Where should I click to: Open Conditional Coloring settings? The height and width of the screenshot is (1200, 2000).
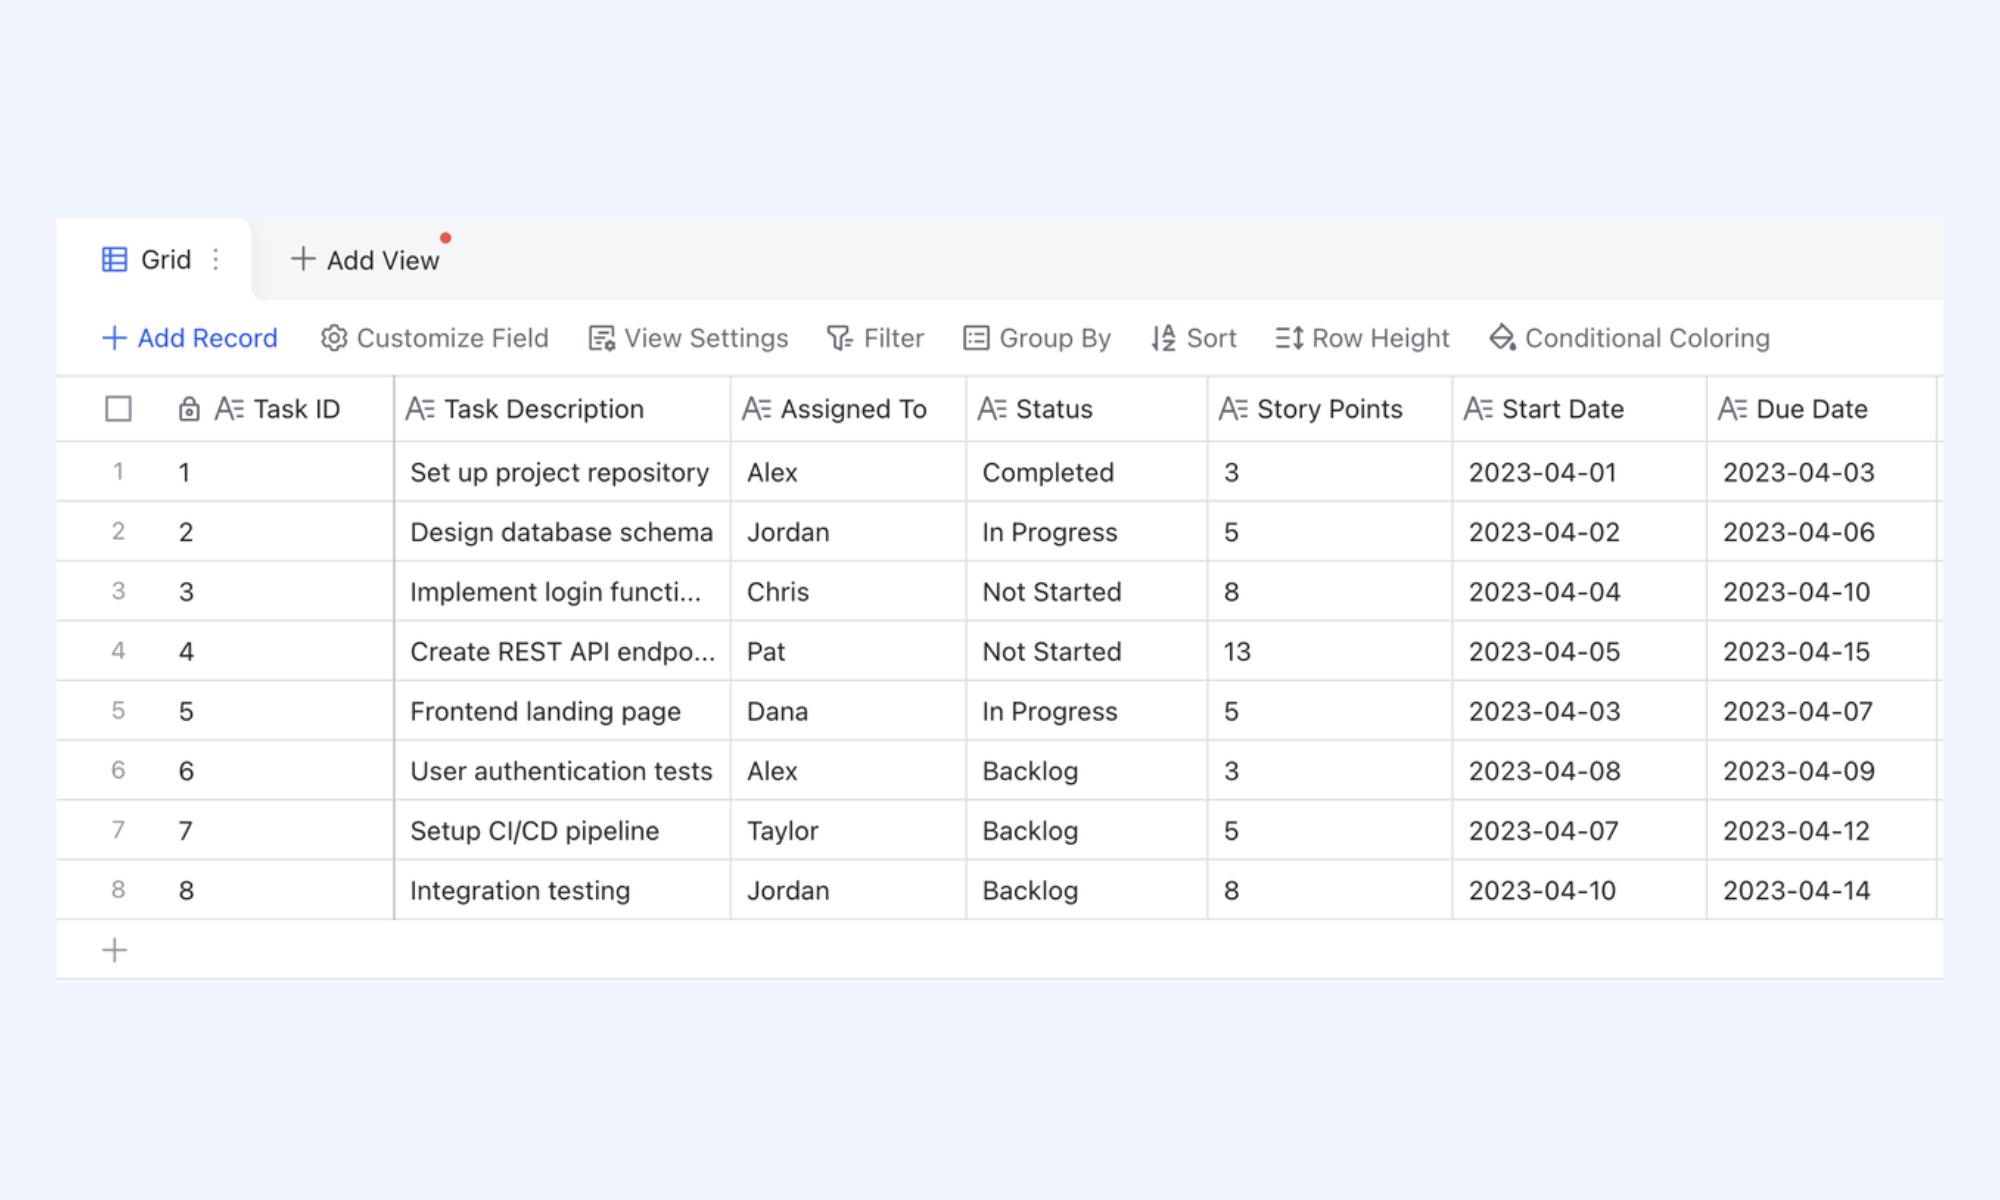1630,338
